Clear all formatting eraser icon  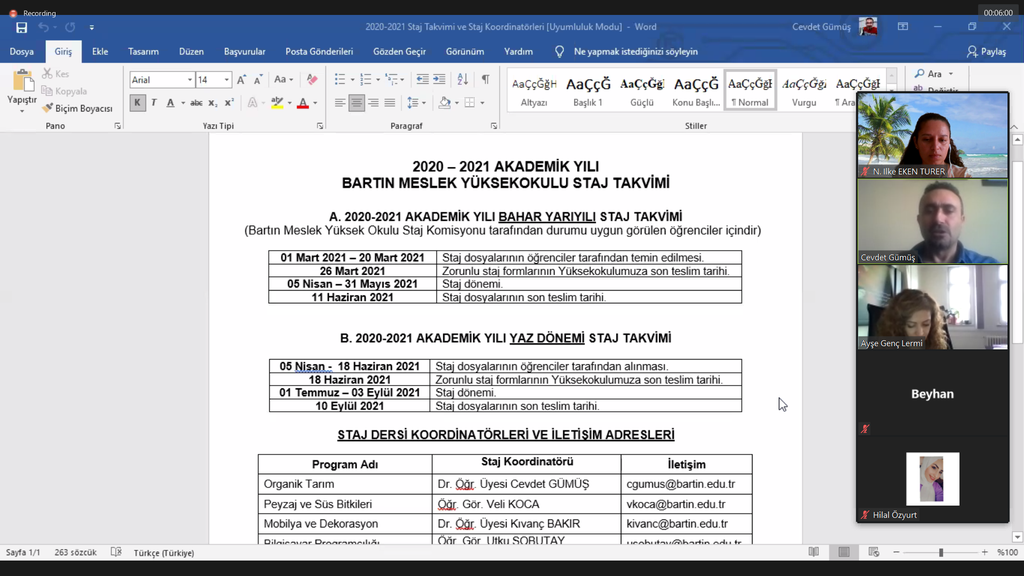pos(312,80)
